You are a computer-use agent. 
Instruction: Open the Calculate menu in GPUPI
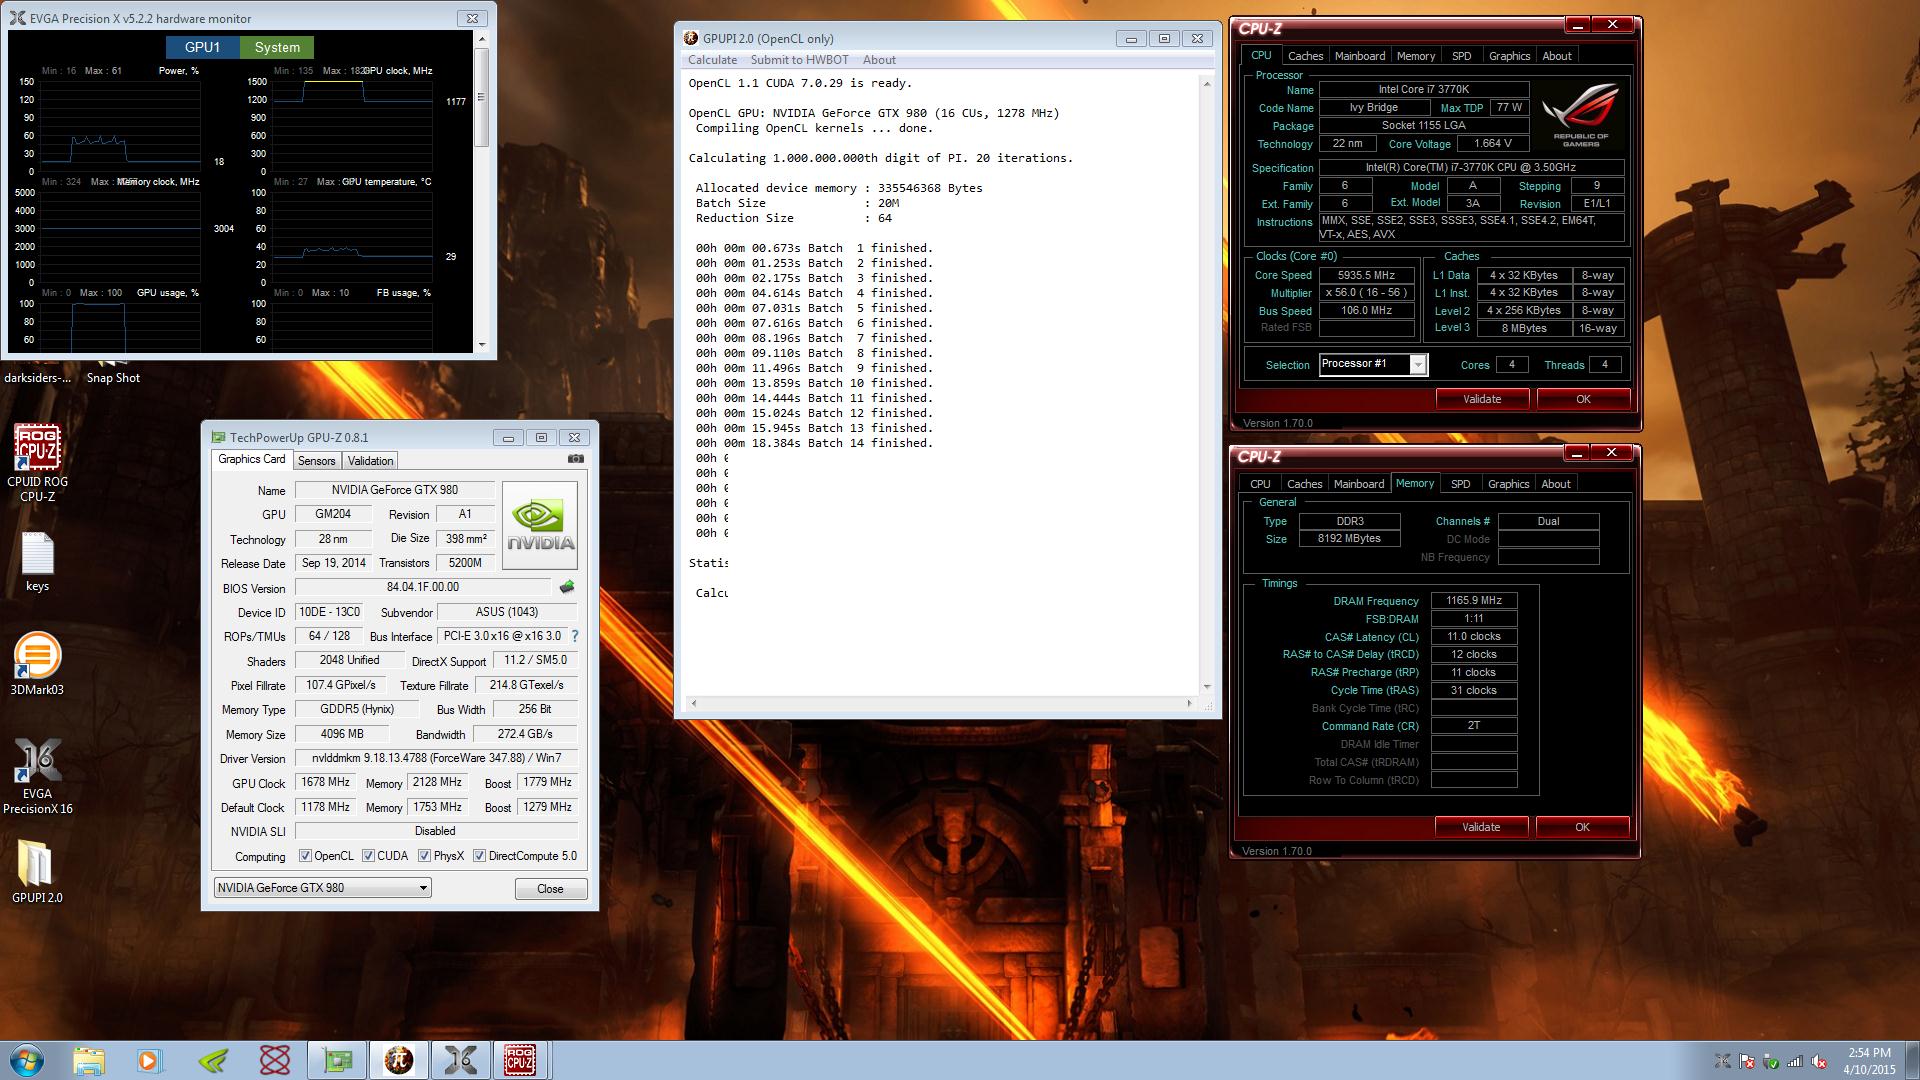(x=712, y=60)
